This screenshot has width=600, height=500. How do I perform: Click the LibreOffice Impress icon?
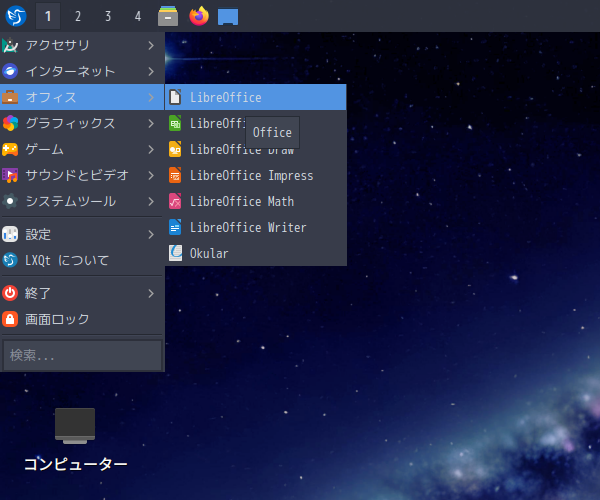[175, 175]
